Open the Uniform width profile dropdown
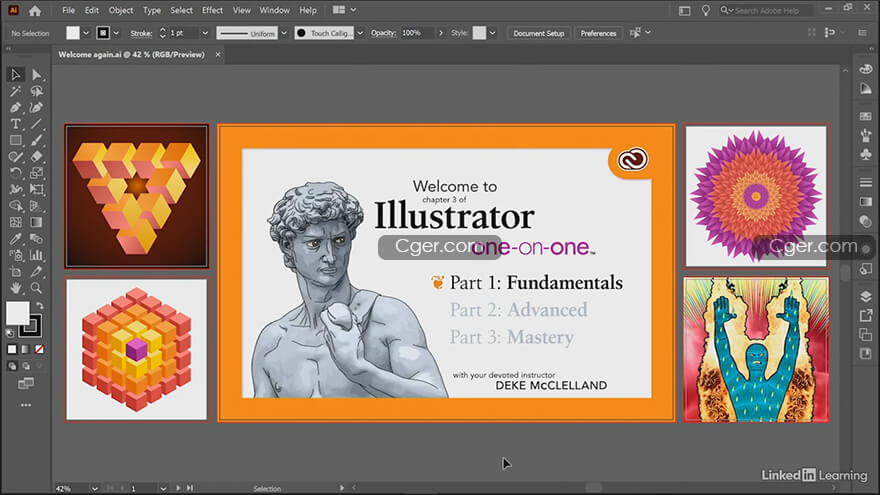The width and height of the screenshot is (880, 495). (x=283, y=33)
